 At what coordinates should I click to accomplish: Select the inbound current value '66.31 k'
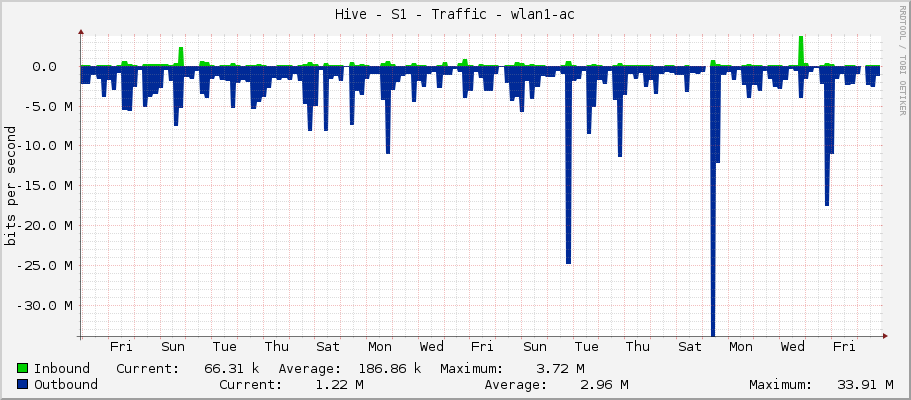pyautogui.click(x=231, y=369)
